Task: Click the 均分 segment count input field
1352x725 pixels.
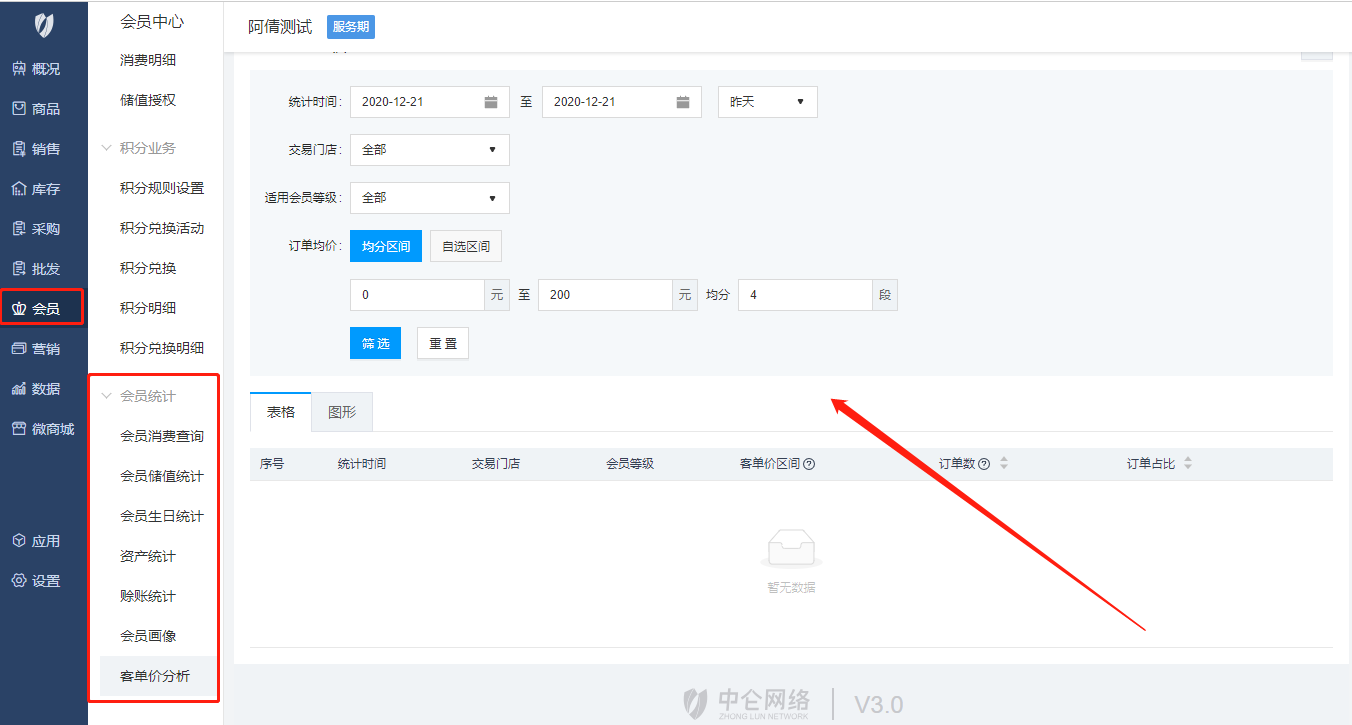Action: (804, 295)
